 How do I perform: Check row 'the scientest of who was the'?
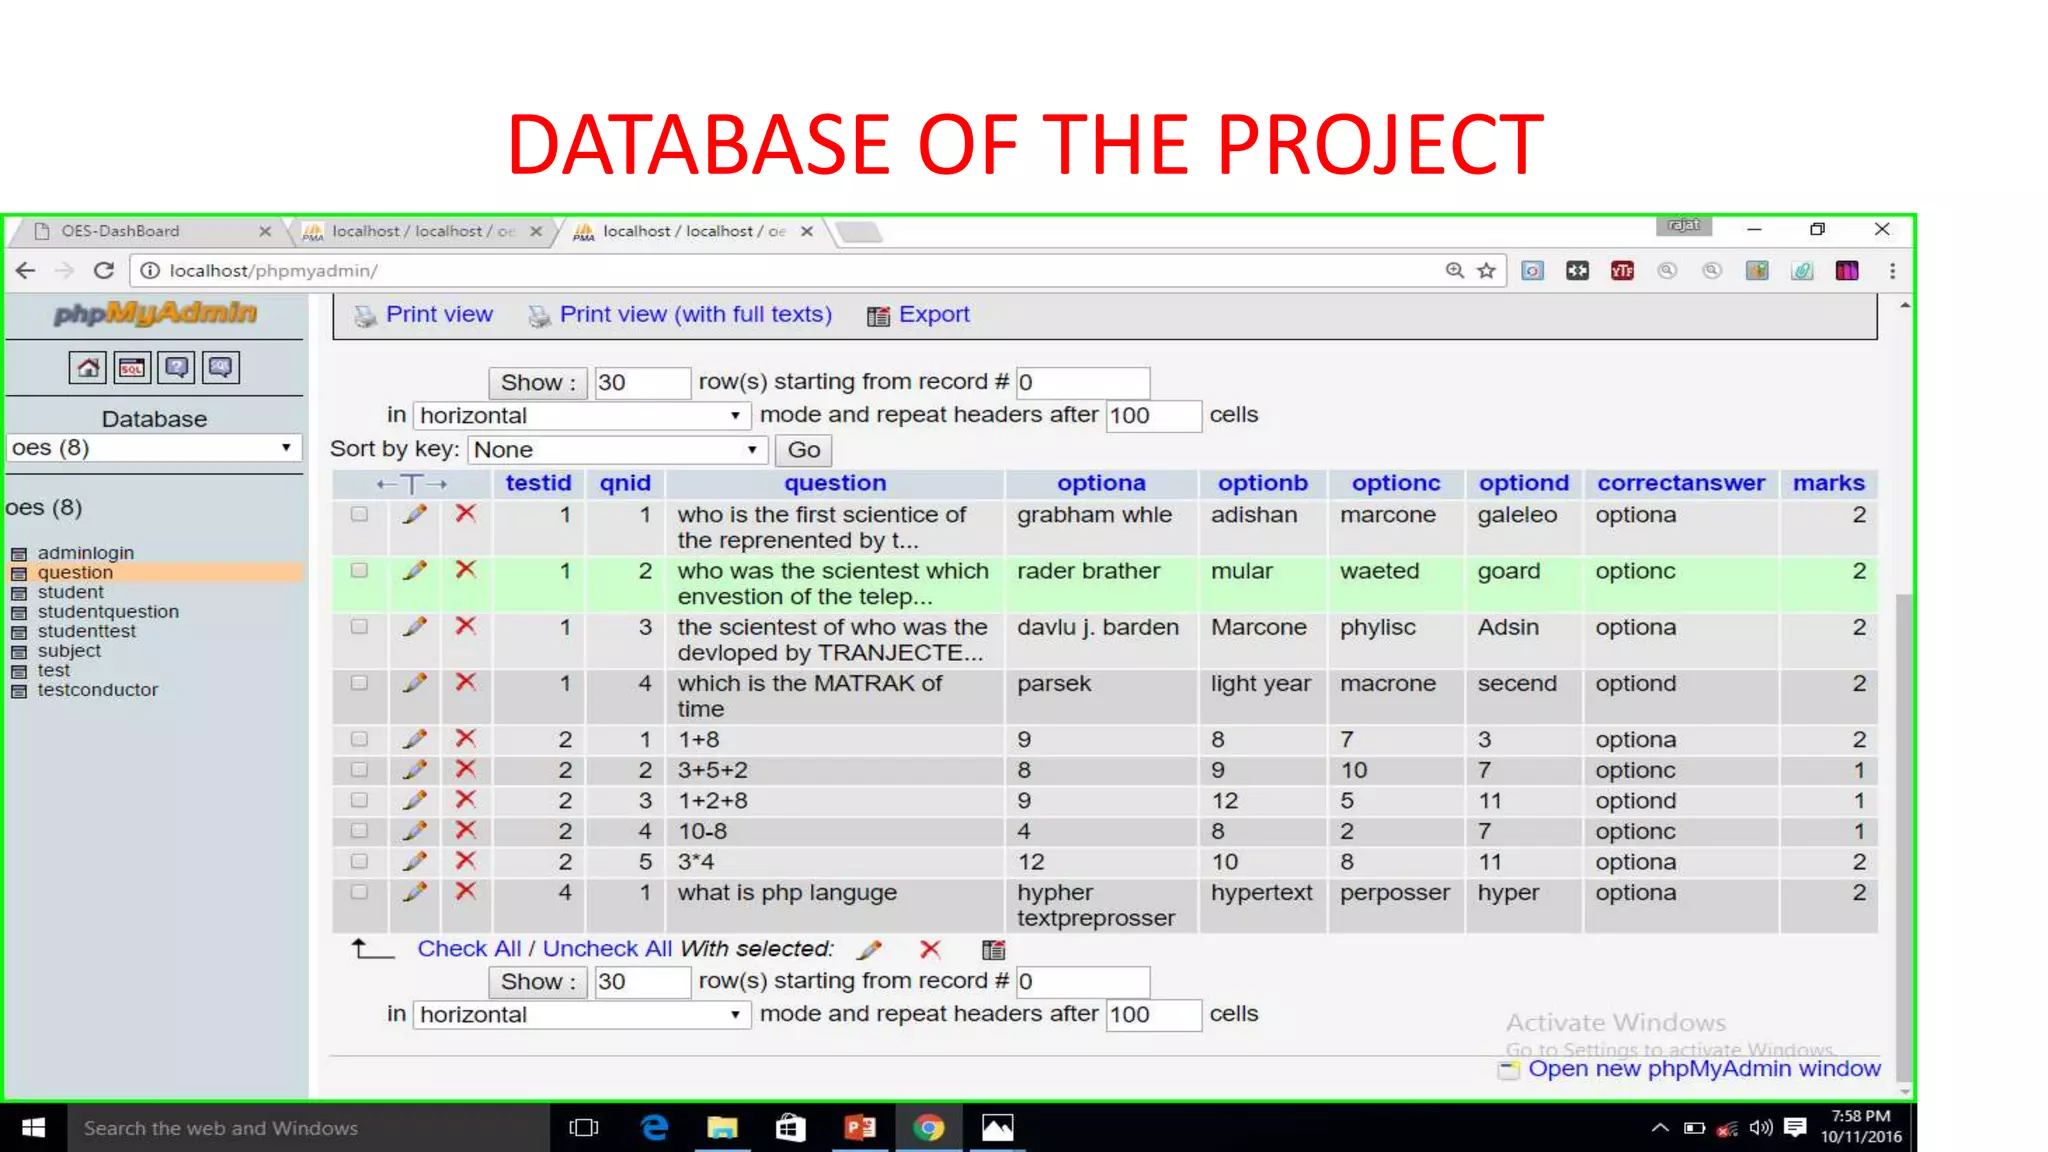point(359,627)
